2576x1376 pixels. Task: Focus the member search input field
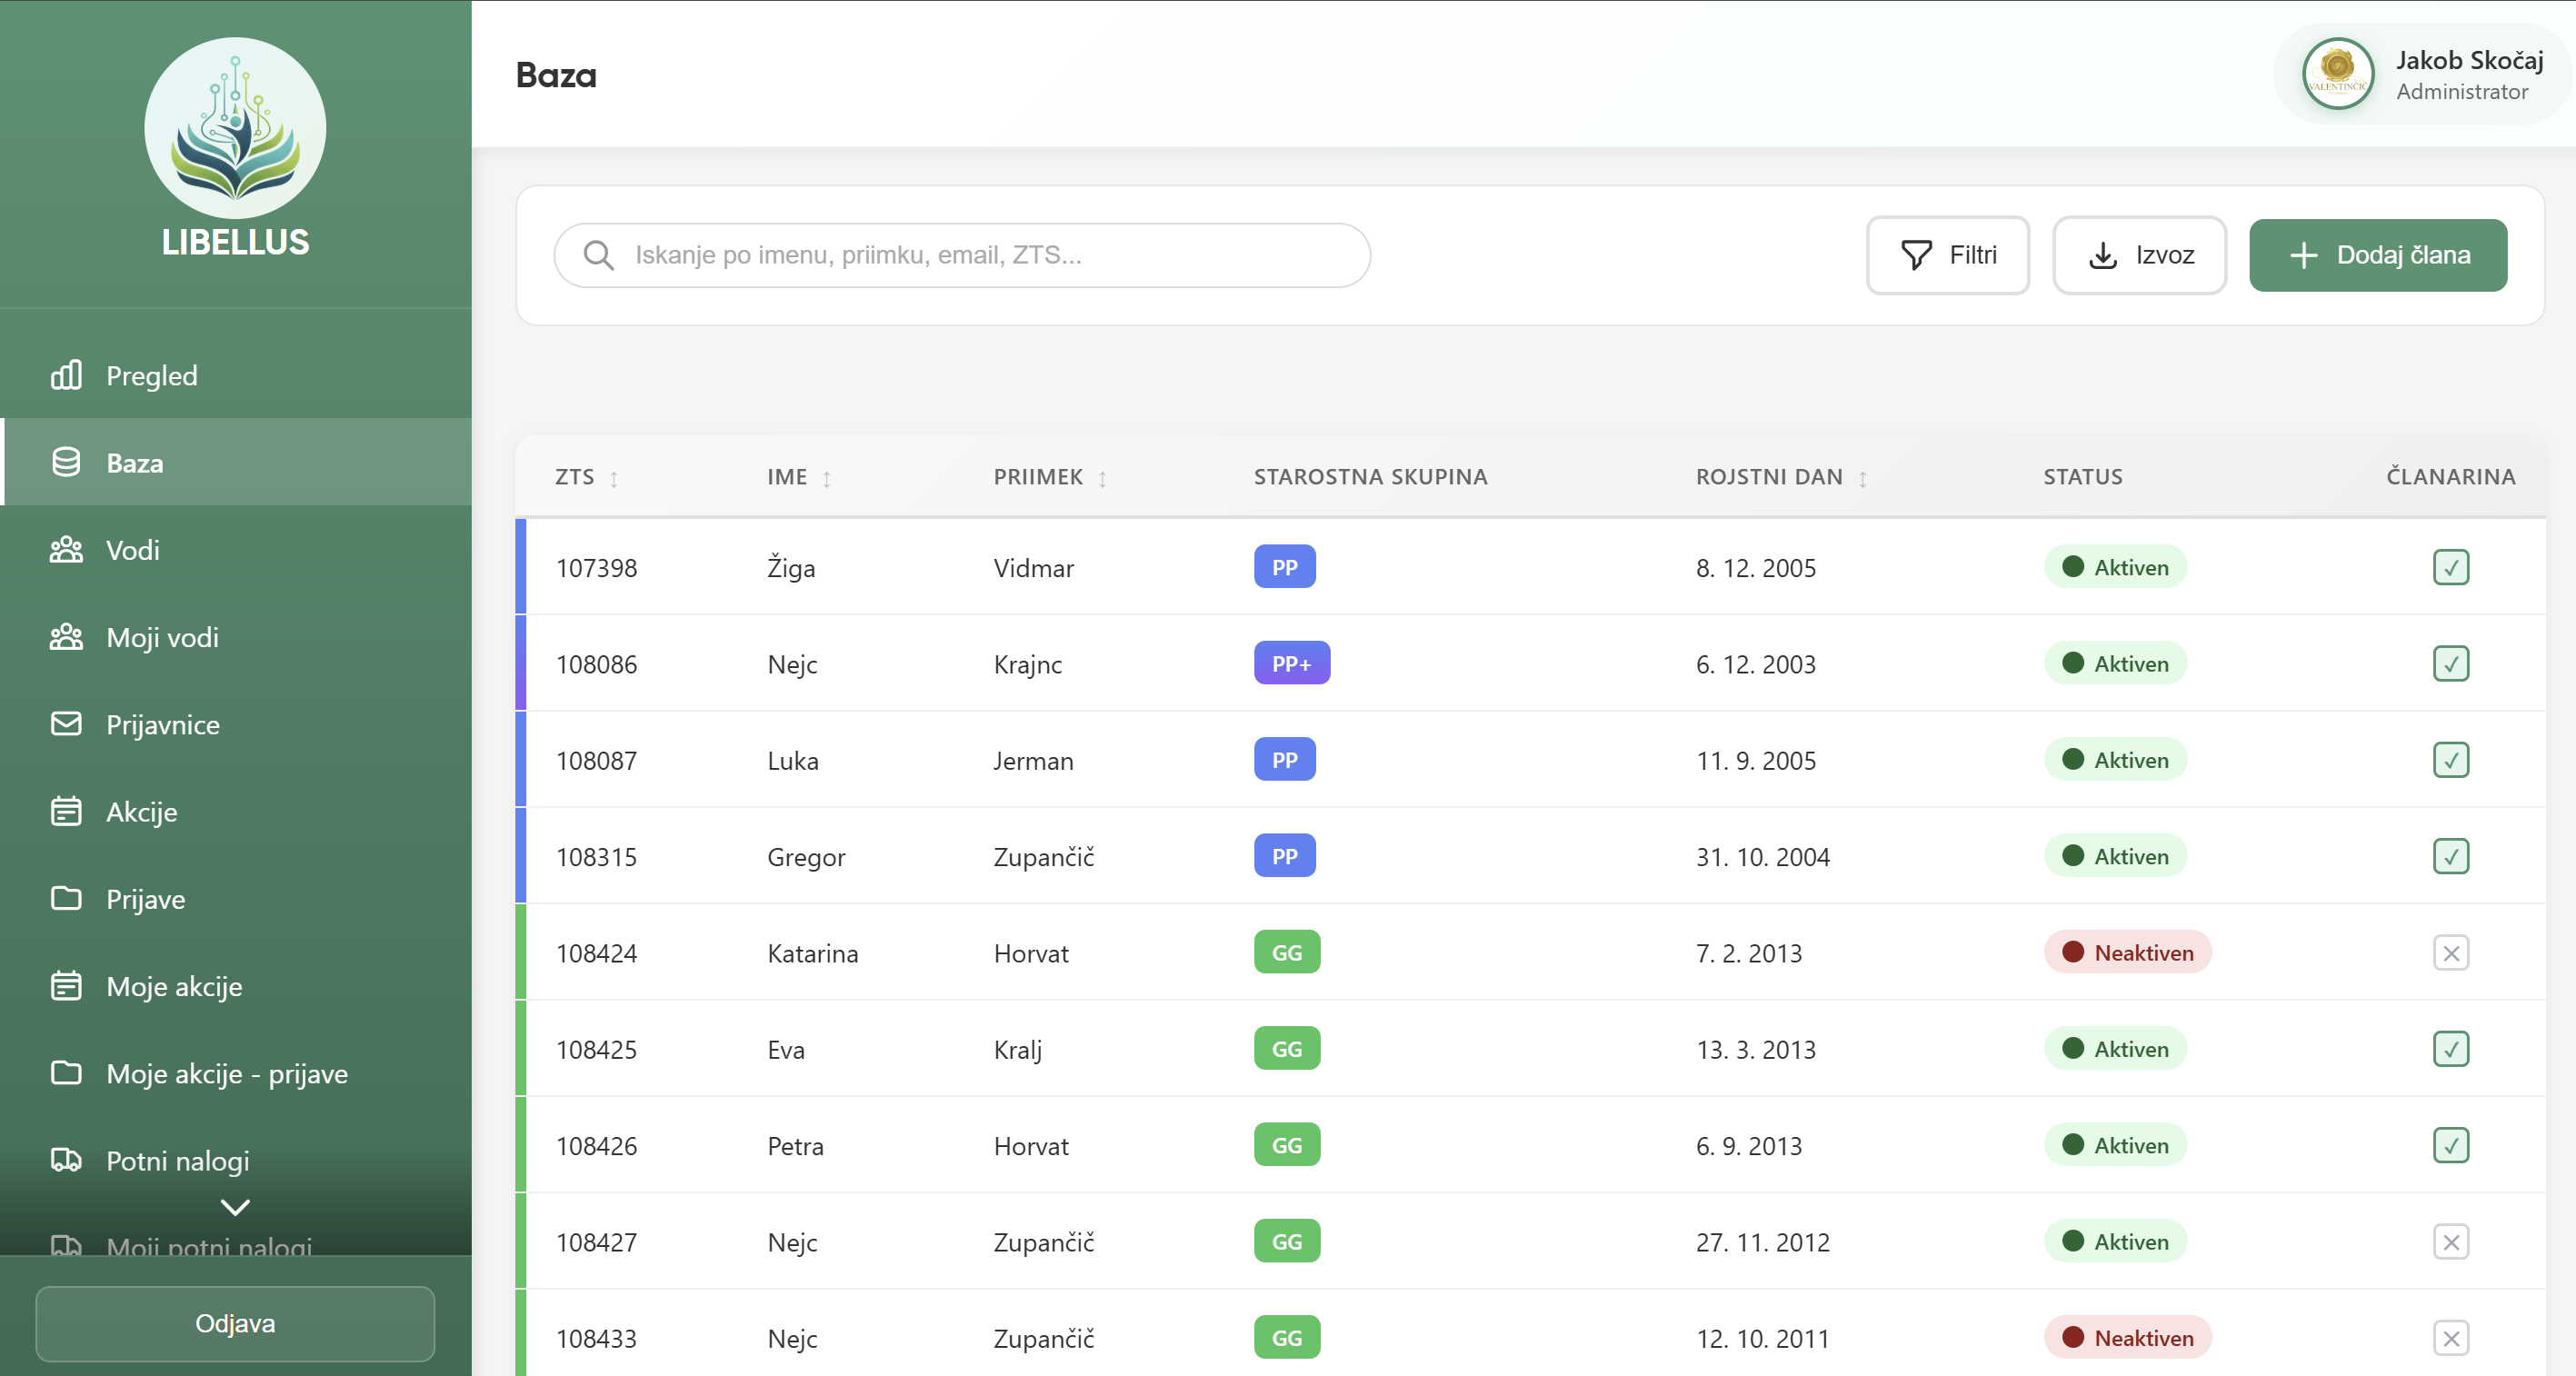[x=962, y=255]
